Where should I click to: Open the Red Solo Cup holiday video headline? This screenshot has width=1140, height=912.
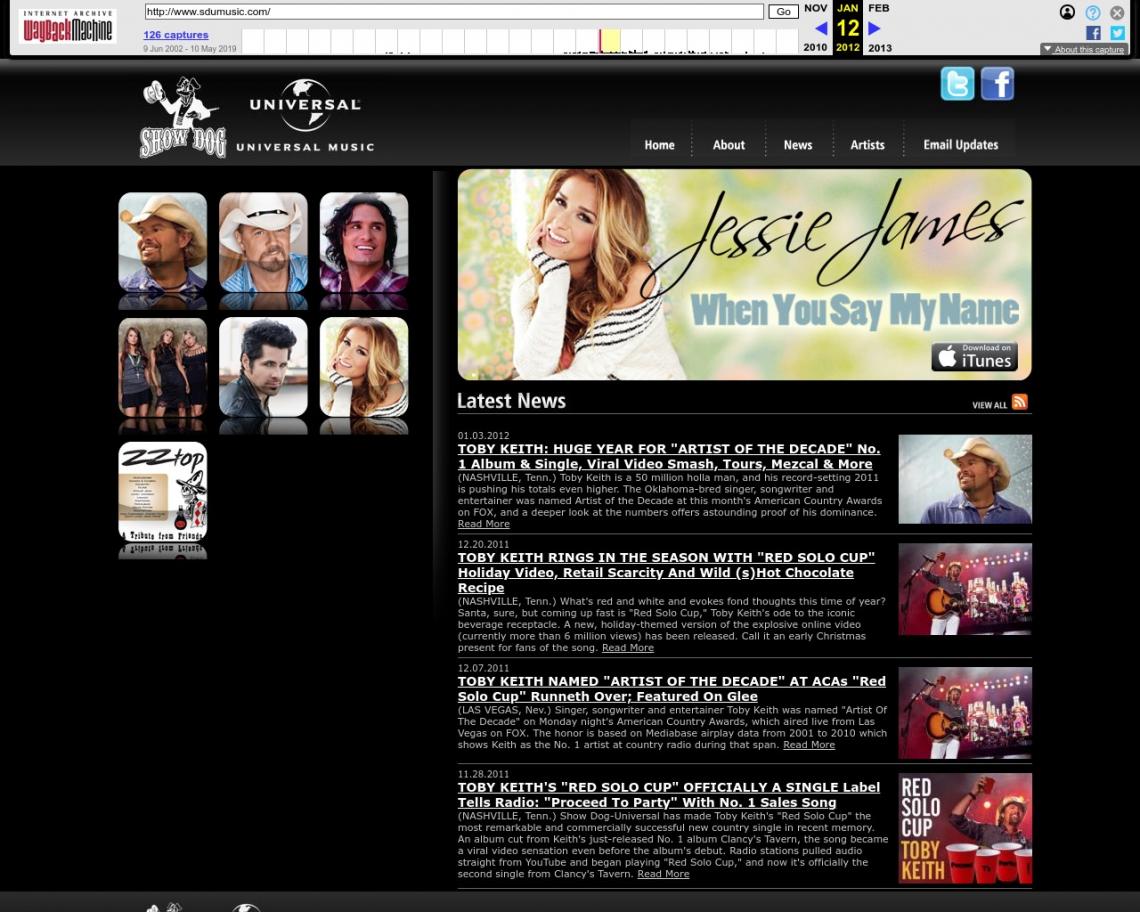(x=666, y=572)
